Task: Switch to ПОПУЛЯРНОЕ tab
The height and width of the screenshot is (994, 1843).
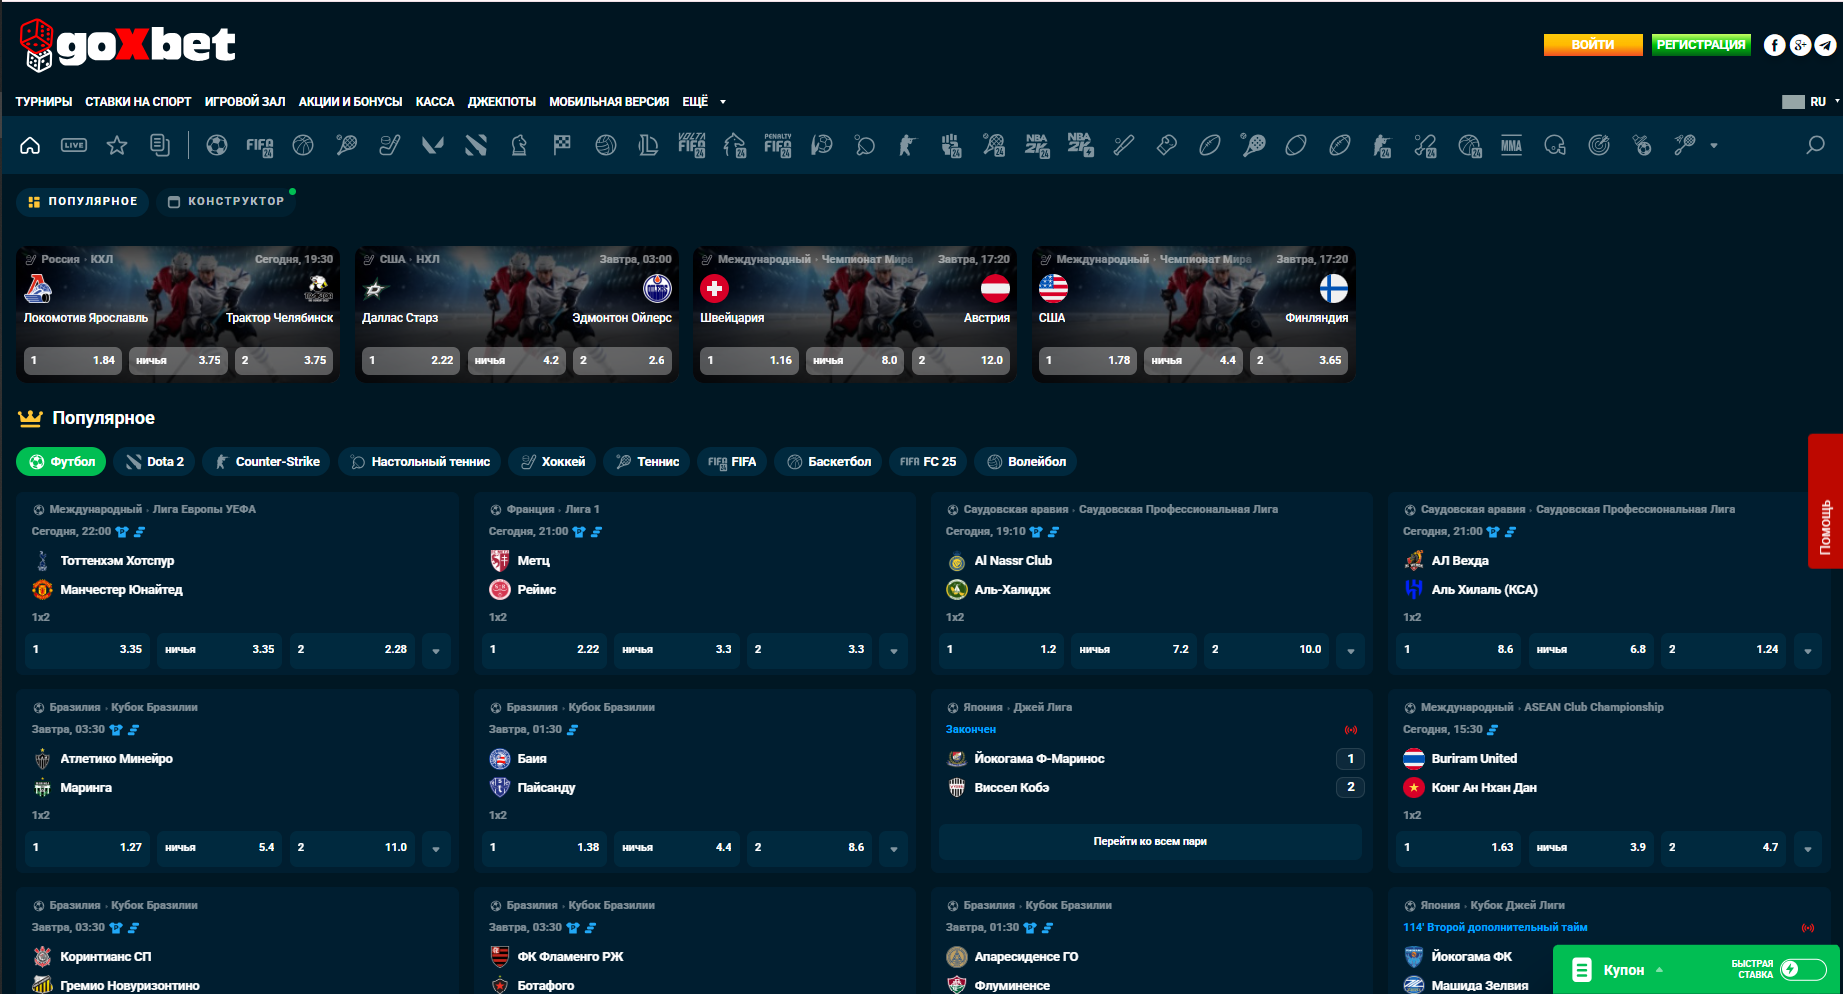Action: [x=82, y=201]
